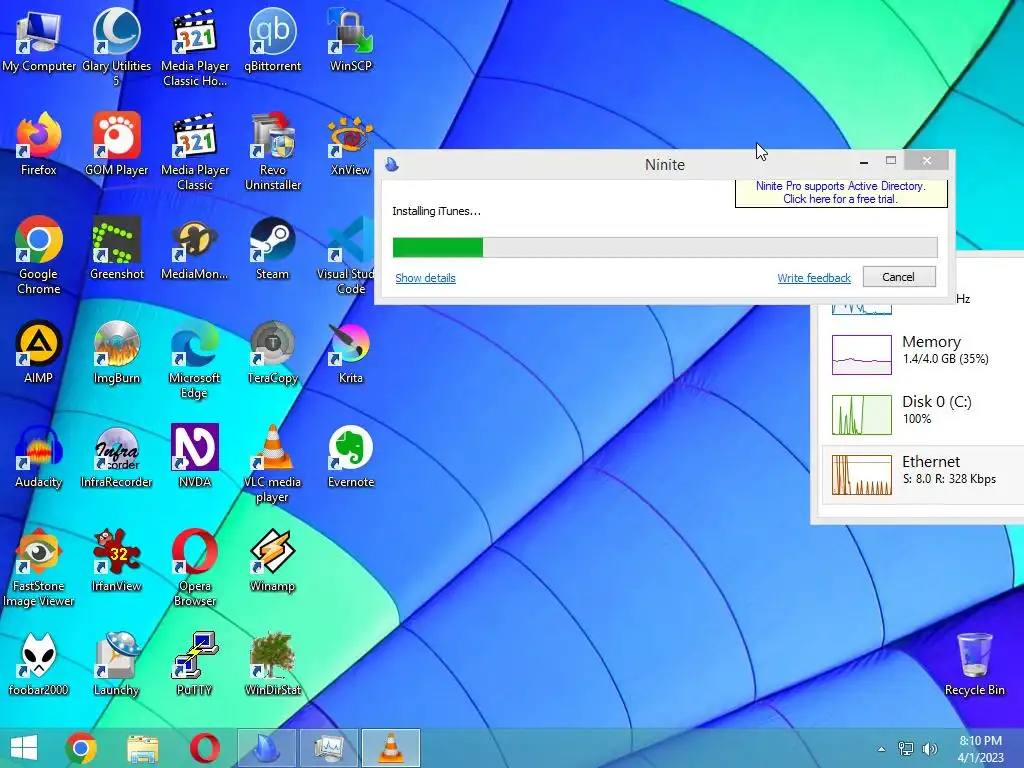Open Chrome from the taskbar

click(81, 748)
